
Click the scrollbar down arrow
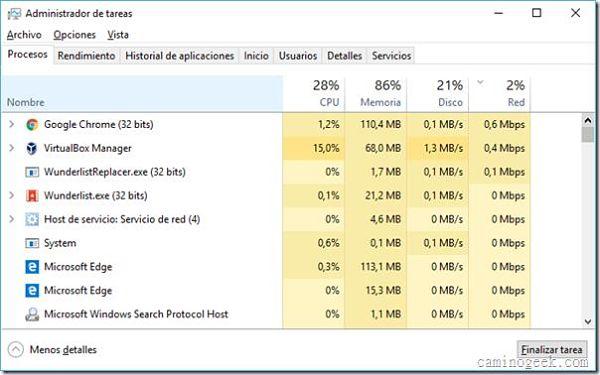(588, 322)
